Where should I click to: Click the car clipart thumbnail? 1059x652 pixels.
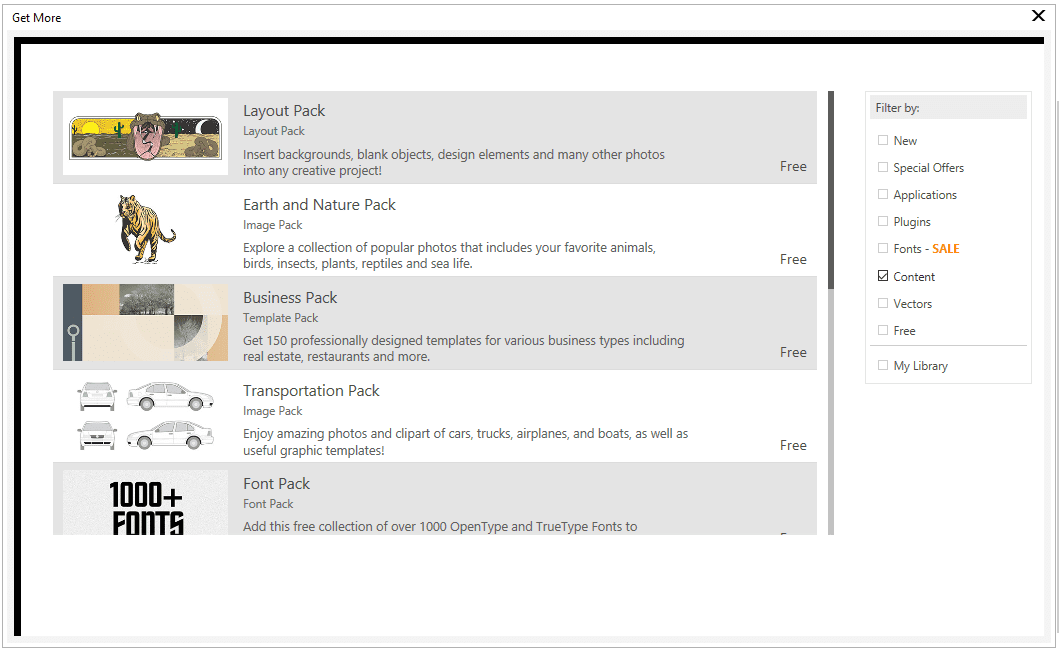point(145,416)
